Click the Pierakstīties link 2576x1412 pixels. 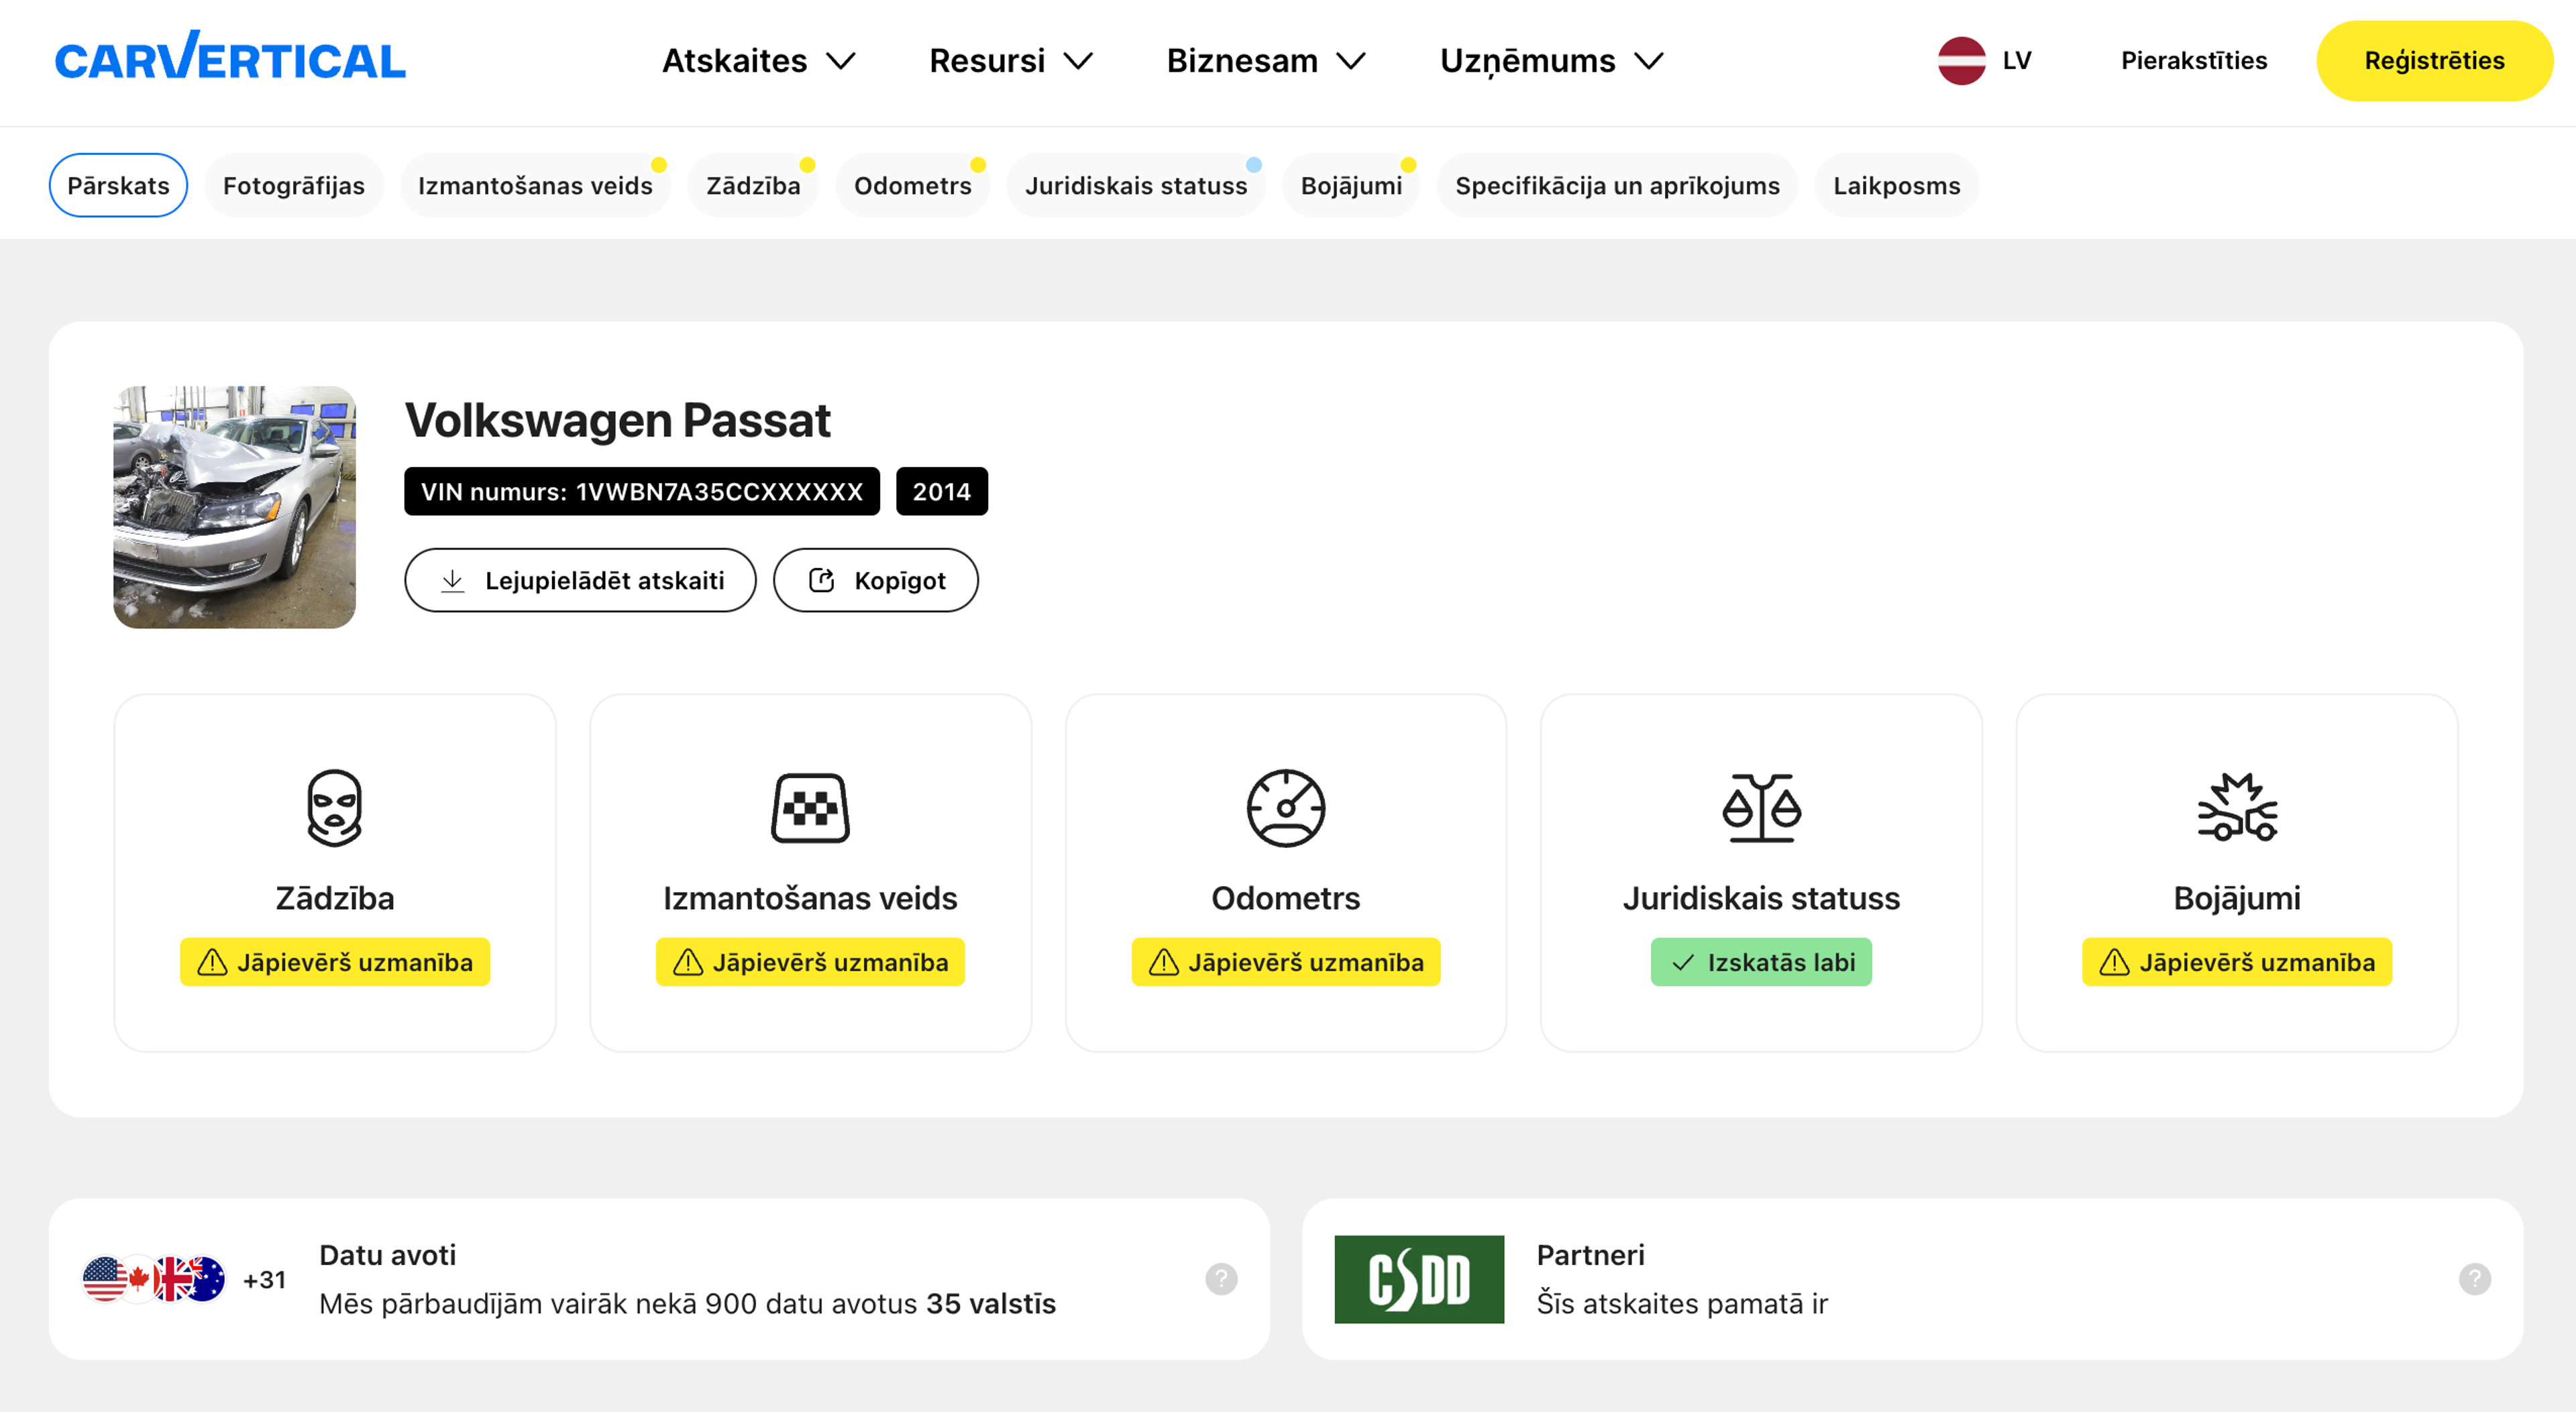pyautogui.click(x=2193, y=60)
